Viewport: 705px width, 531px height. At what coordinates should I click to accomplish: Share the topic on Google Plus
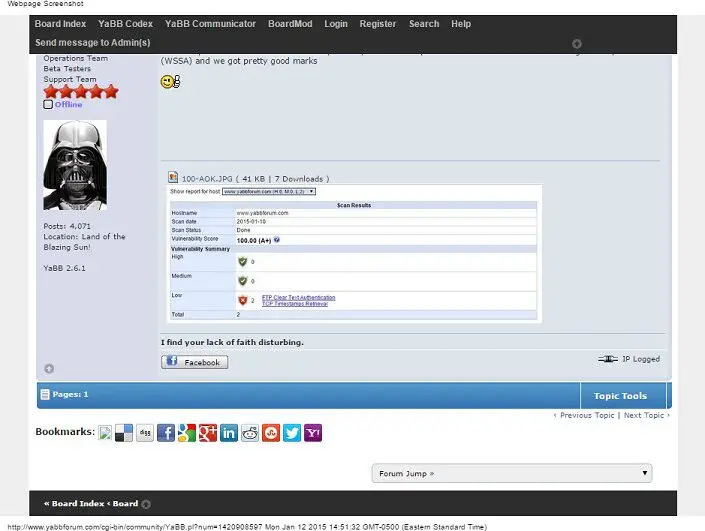(208, 433)
